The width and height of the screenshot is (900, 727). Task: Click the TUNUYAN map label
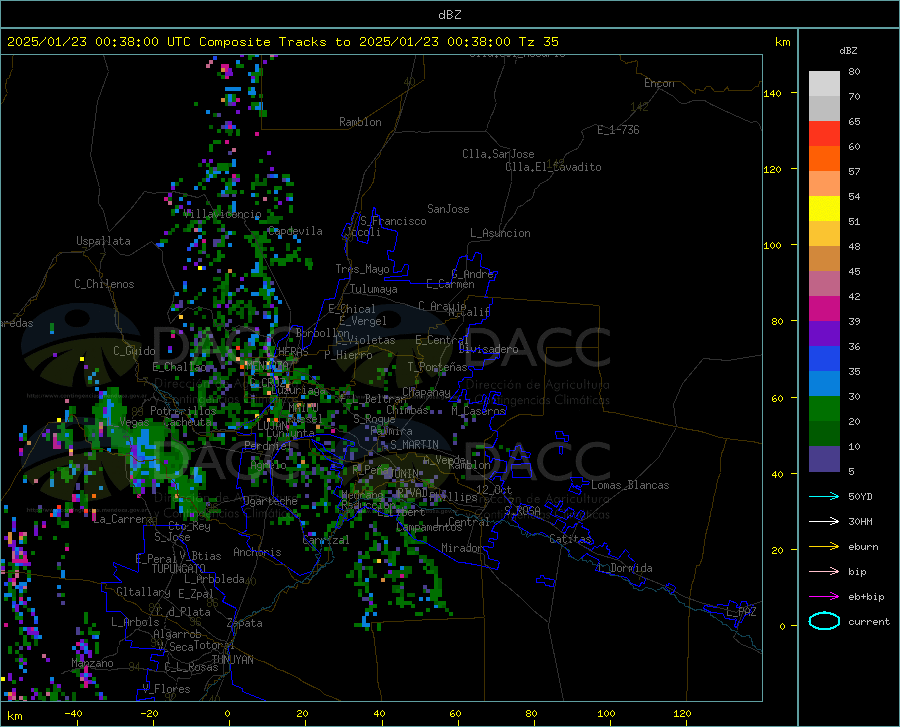pyautogui.click(x=232, y=660)
